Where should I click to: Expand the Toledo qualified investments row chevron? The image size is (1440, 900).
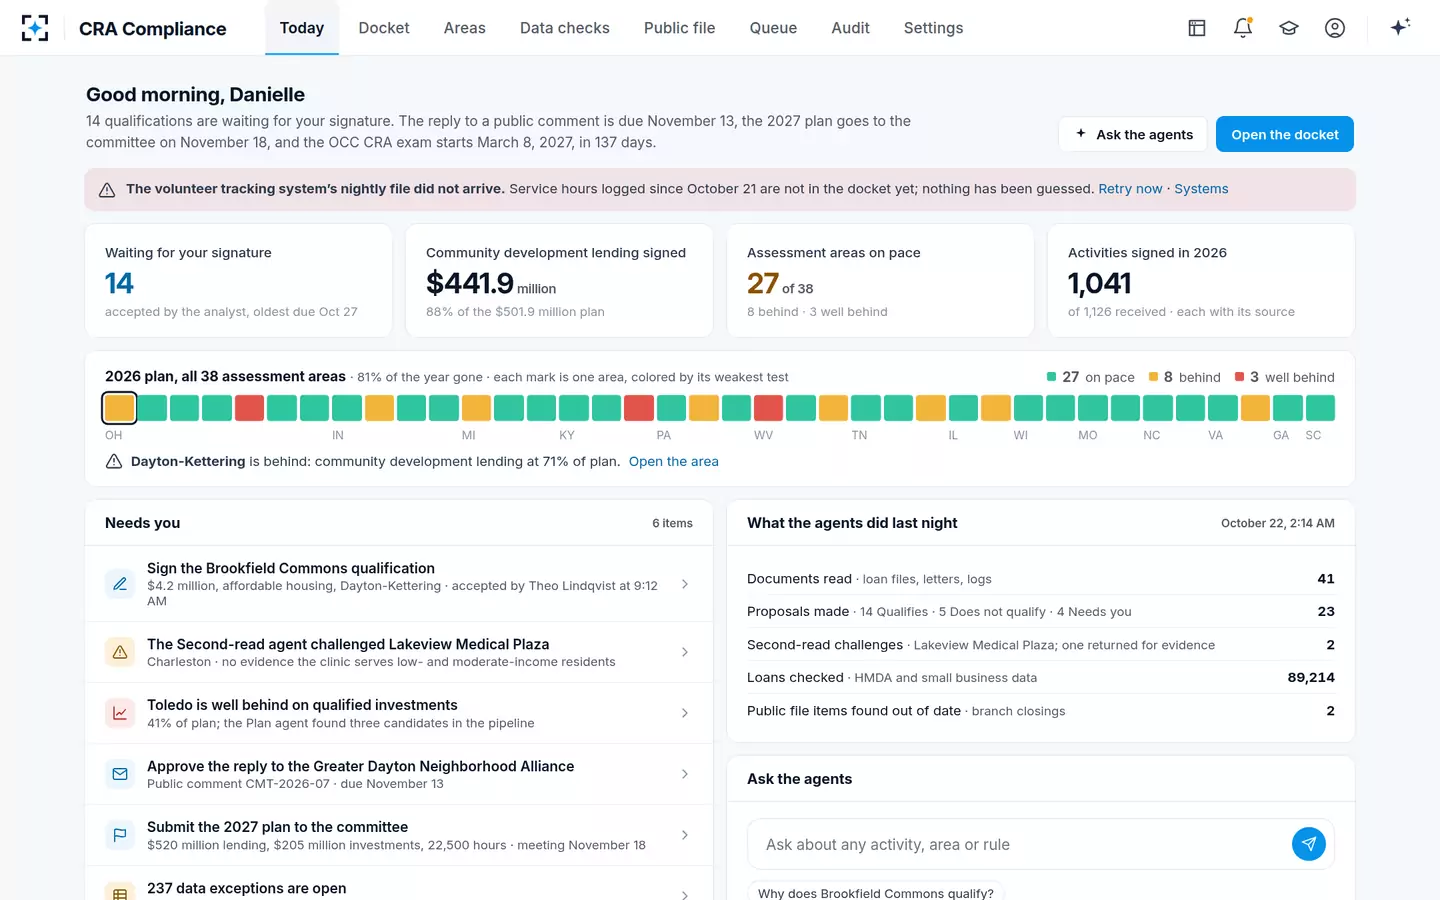pos(685,713)
